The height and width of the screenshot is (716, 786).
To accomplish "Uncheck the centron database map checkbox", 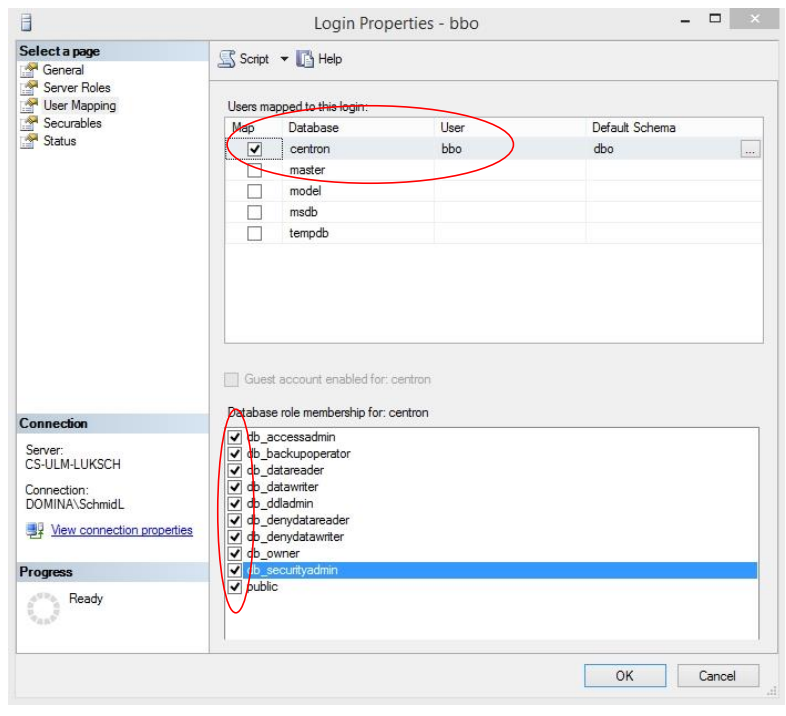I will coord(254,149).
